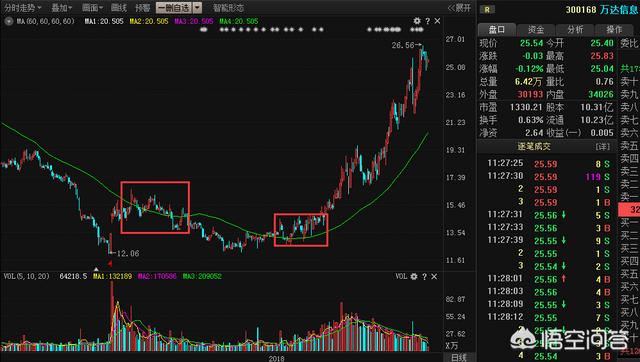Click the VOL MA1:132189 value
Image resolution: width=640 pixels, height=362 pixels.
(x=113, y=276)
